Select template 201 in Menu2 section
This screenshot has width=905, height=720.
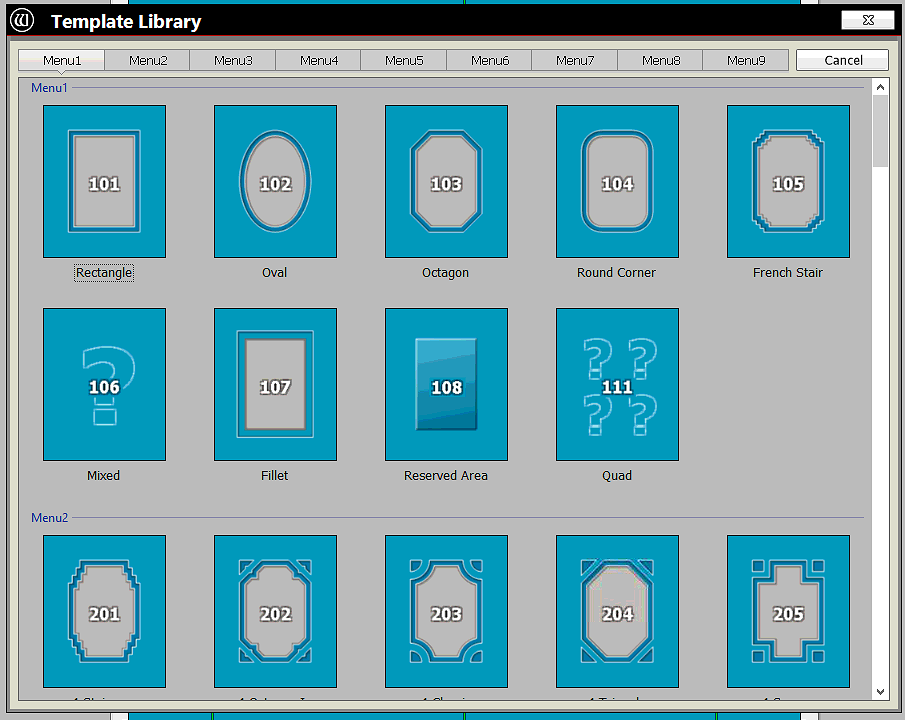(x=104, y=612)
